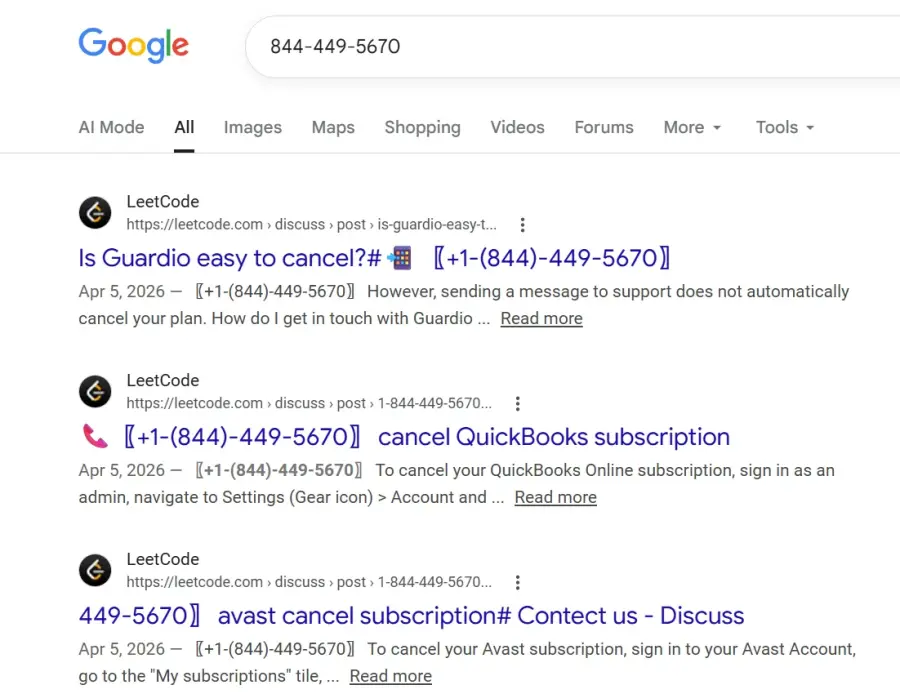This screenshot has width=900, height=694.
Task: Click Read more under QuickBooks result
Action: (x=555, y=498)
